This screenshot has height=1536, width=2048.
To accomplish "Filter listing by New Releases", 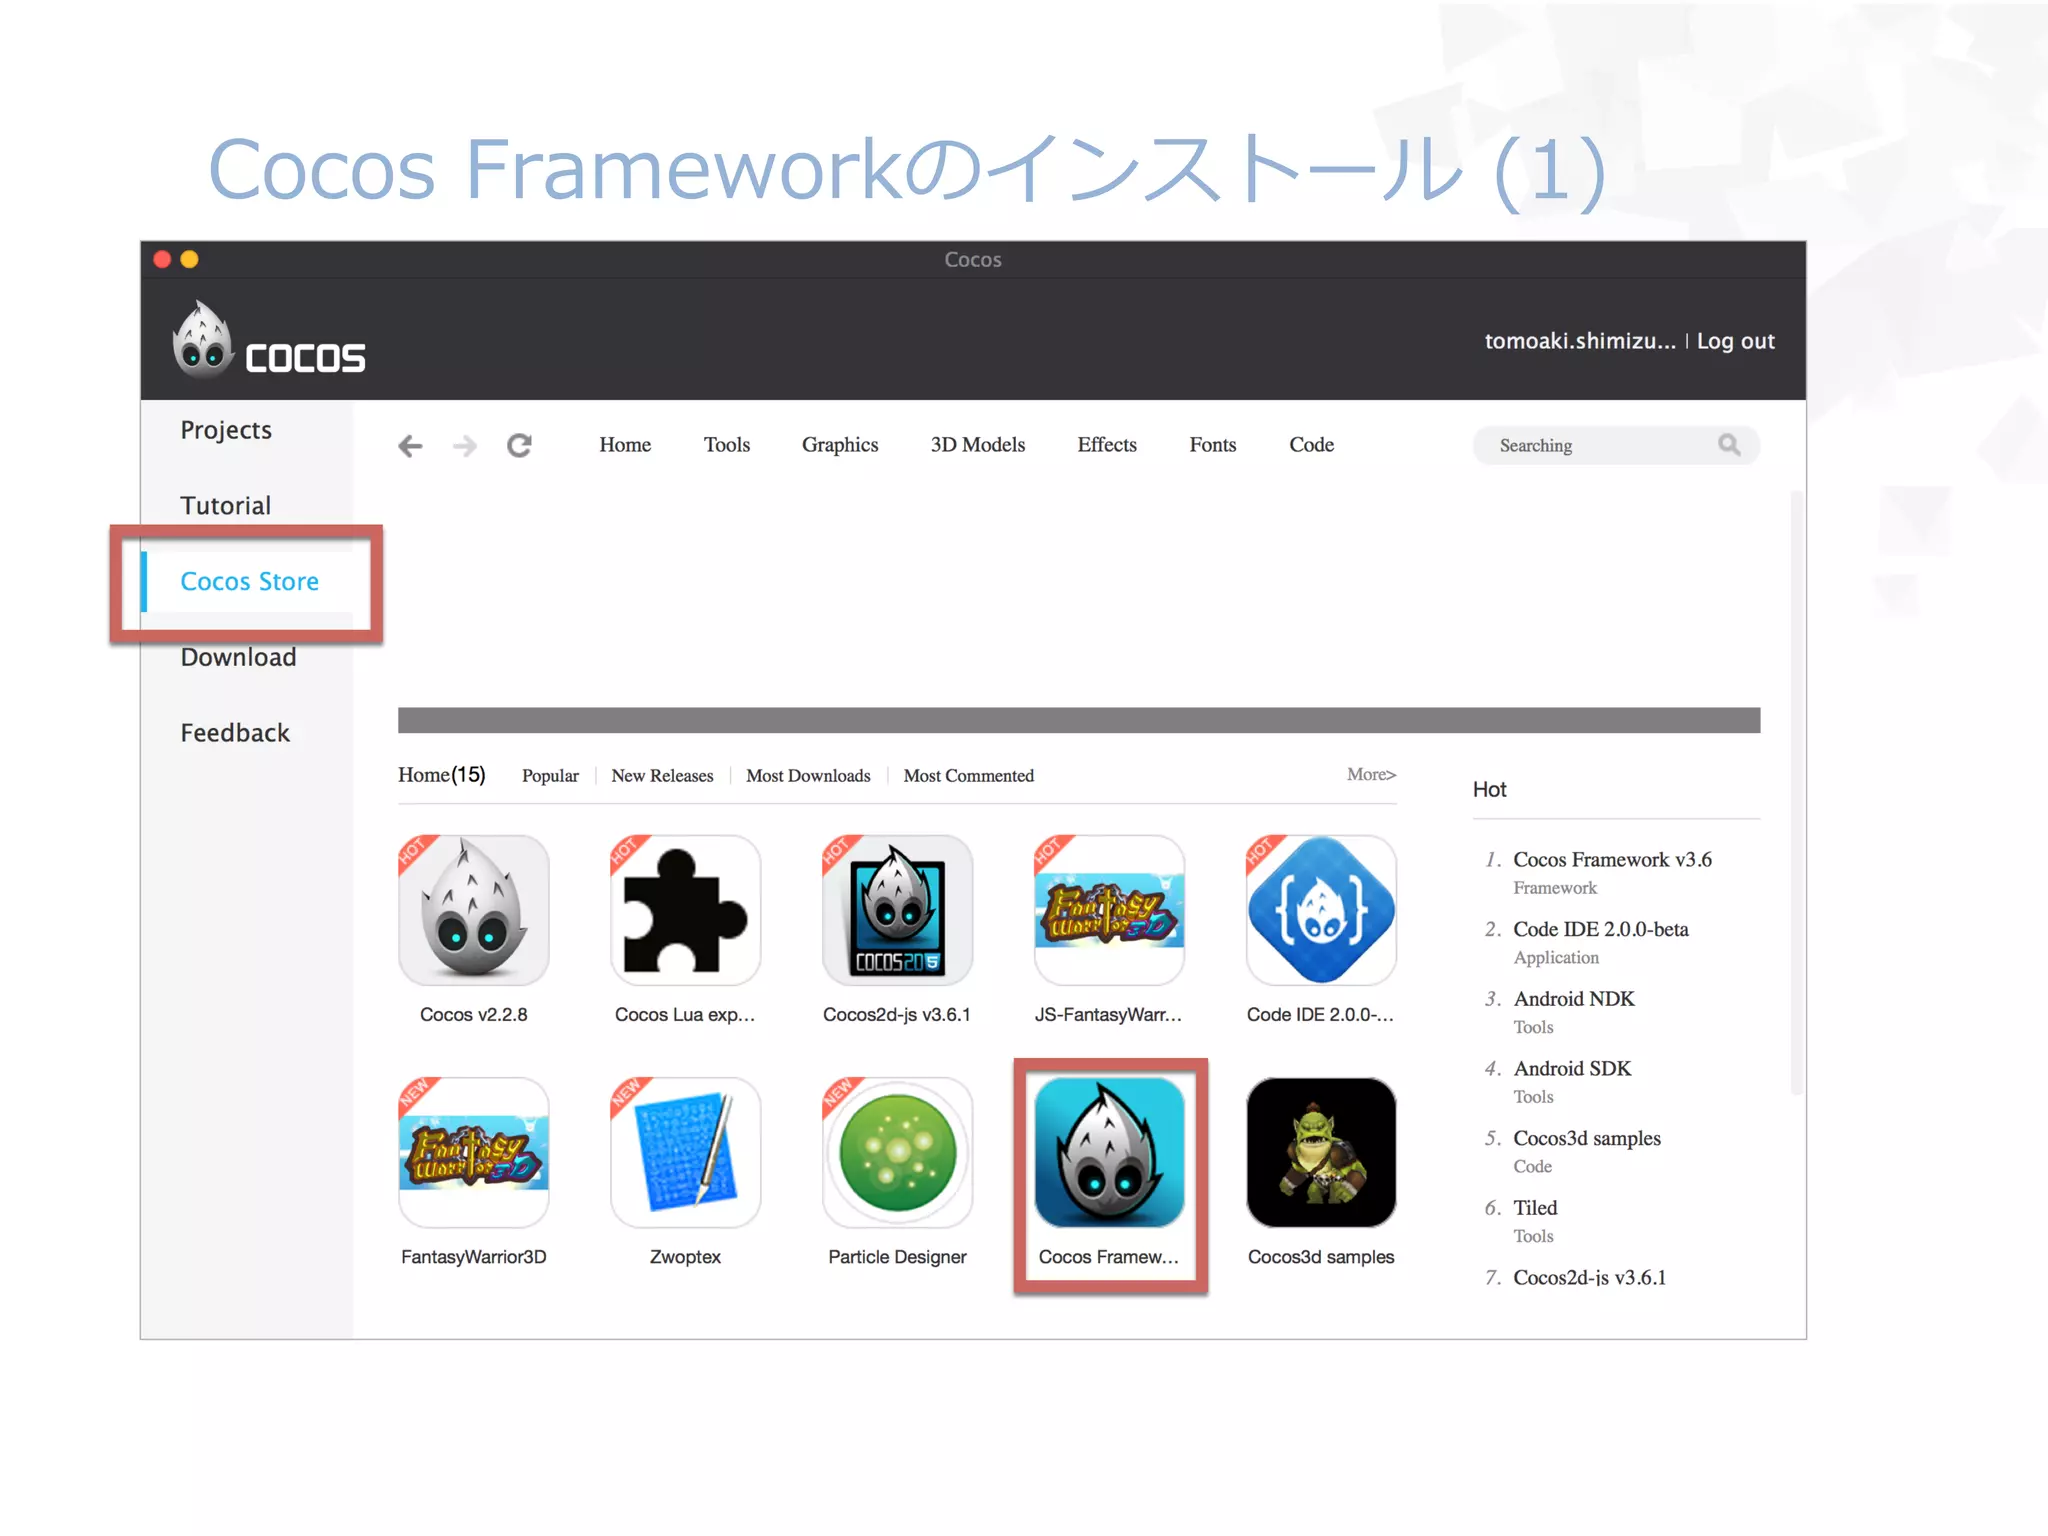I will [x=662, y=776].
